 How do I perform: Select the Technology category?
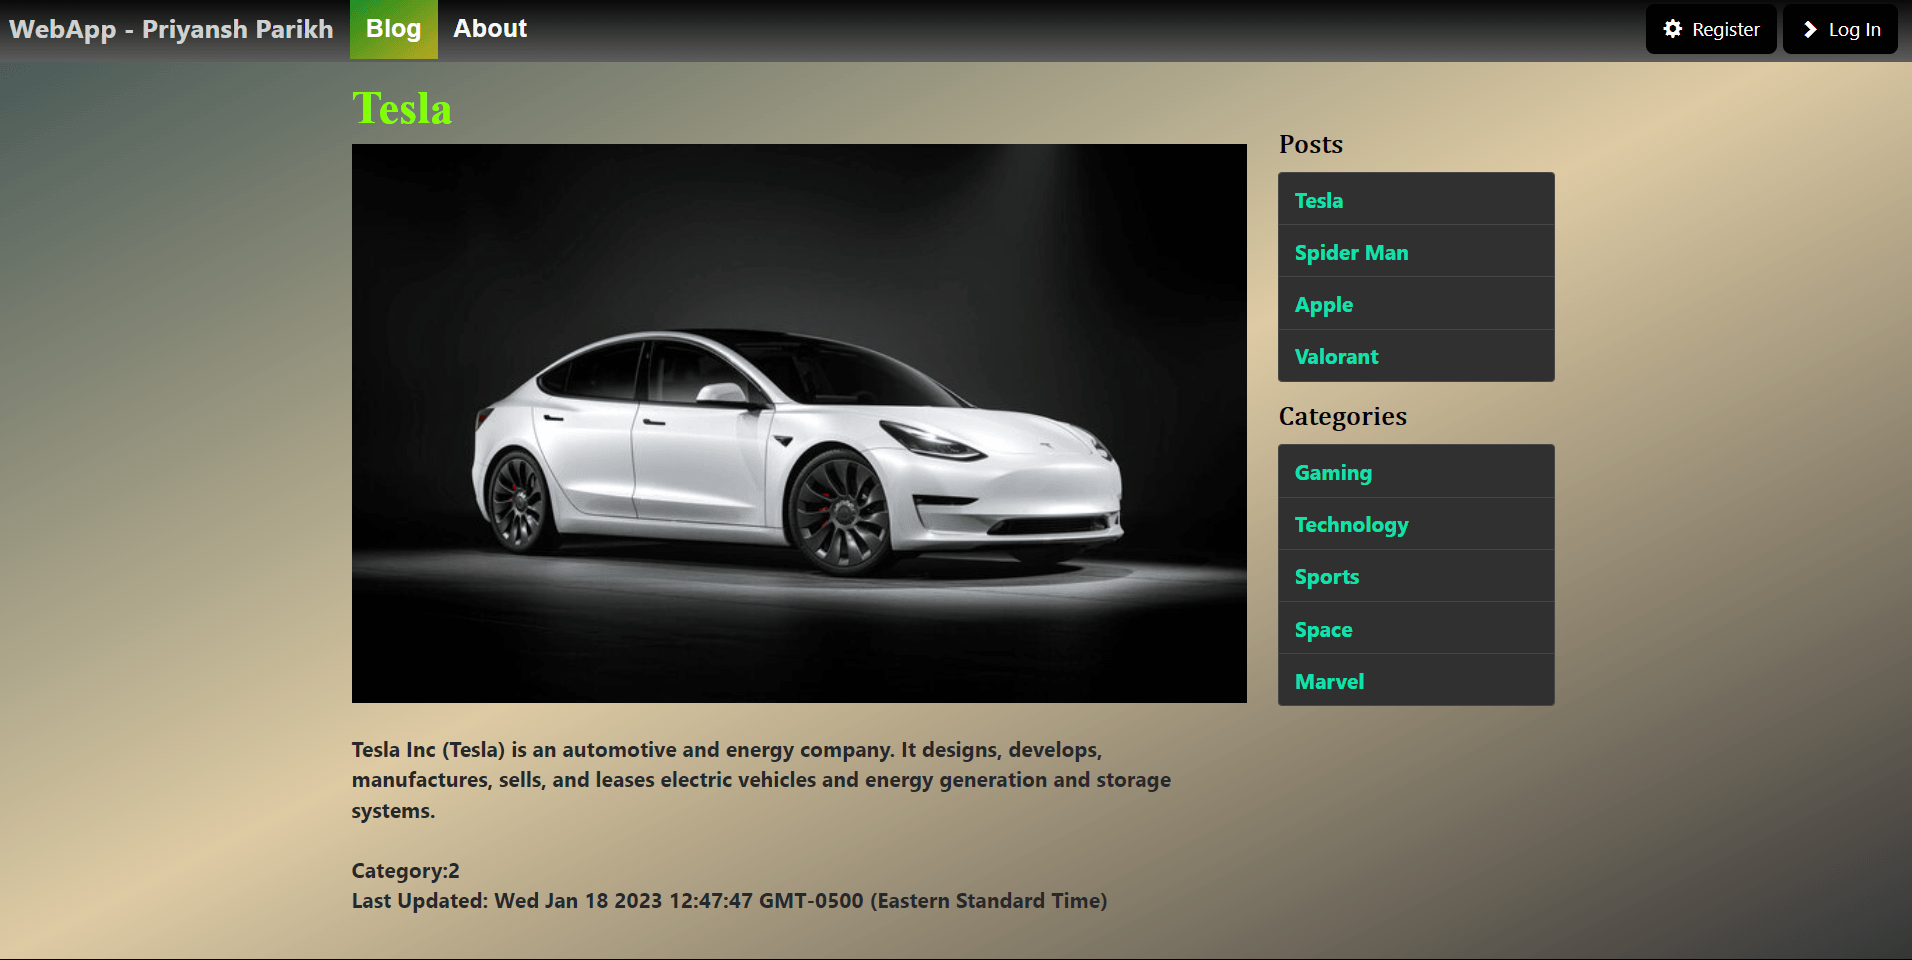coord(1416,524)
